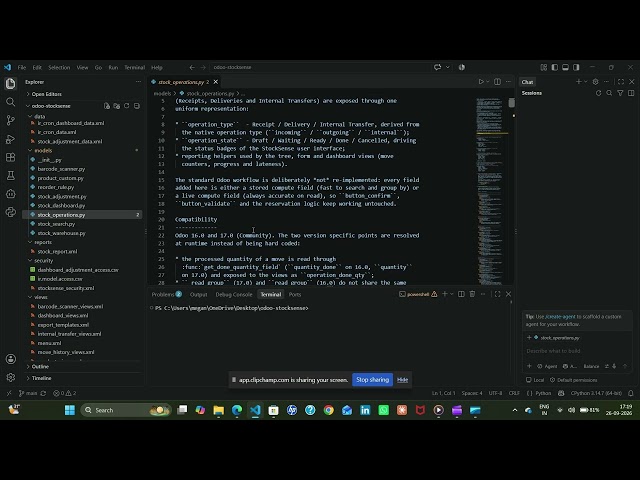Open the Testing flask view
Viewport: 640px width, 480px height.
pos(11,176)
